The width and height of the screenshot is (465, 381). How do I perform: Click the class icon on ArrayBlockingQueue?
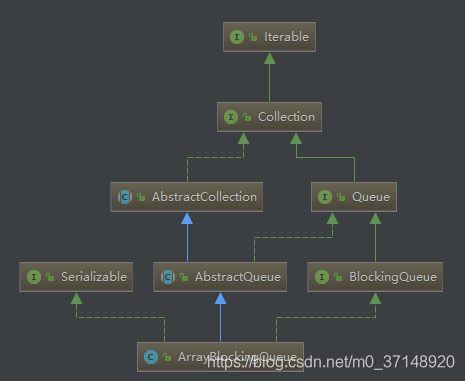pyautogui.click(x=151, y=357)
